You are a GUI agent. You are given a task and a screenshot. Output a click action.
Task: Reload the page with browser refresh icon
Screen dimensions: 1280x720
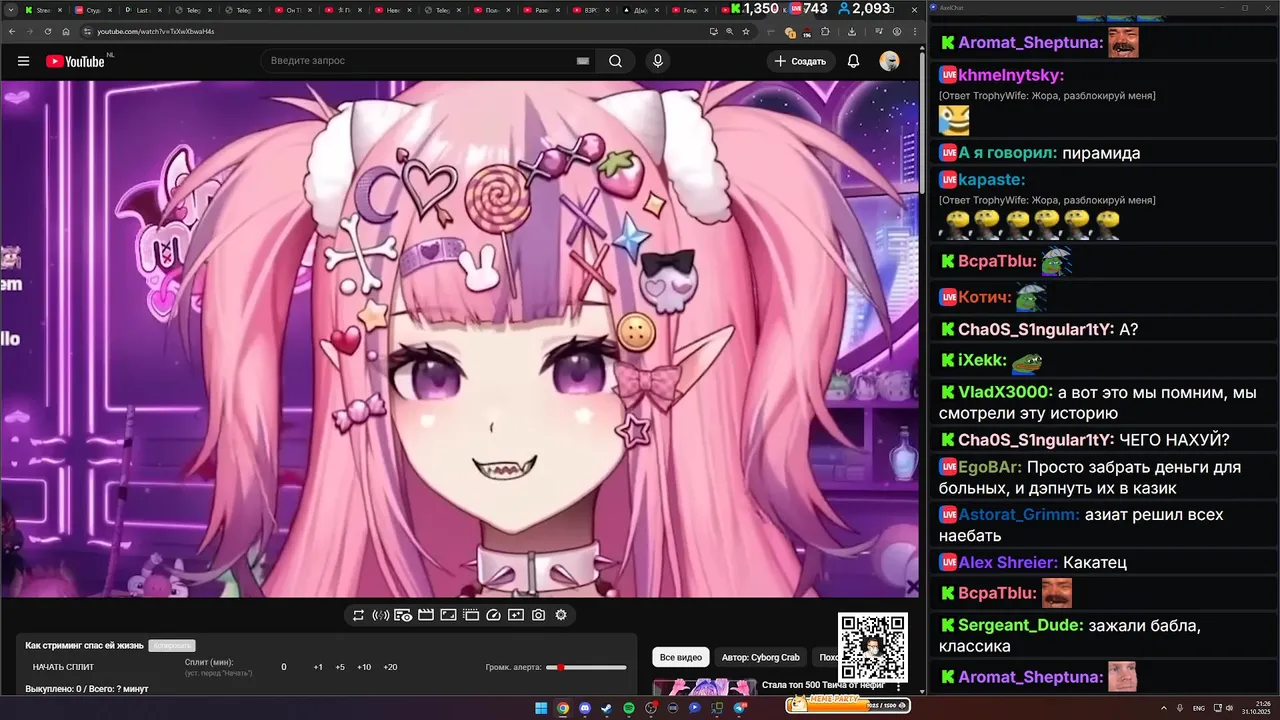[x=48, y=31]
